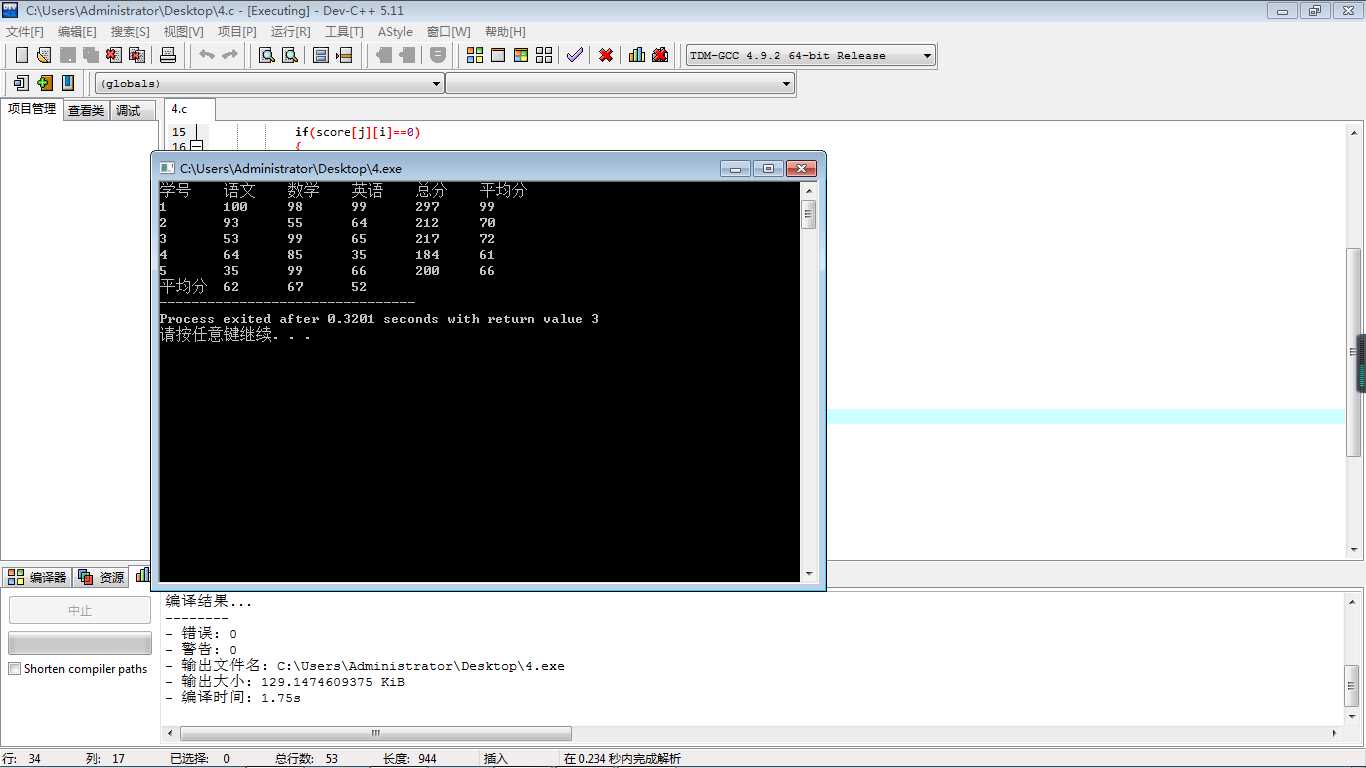
Task: Click the Redo arrow icon
Action: pos(229,55)
